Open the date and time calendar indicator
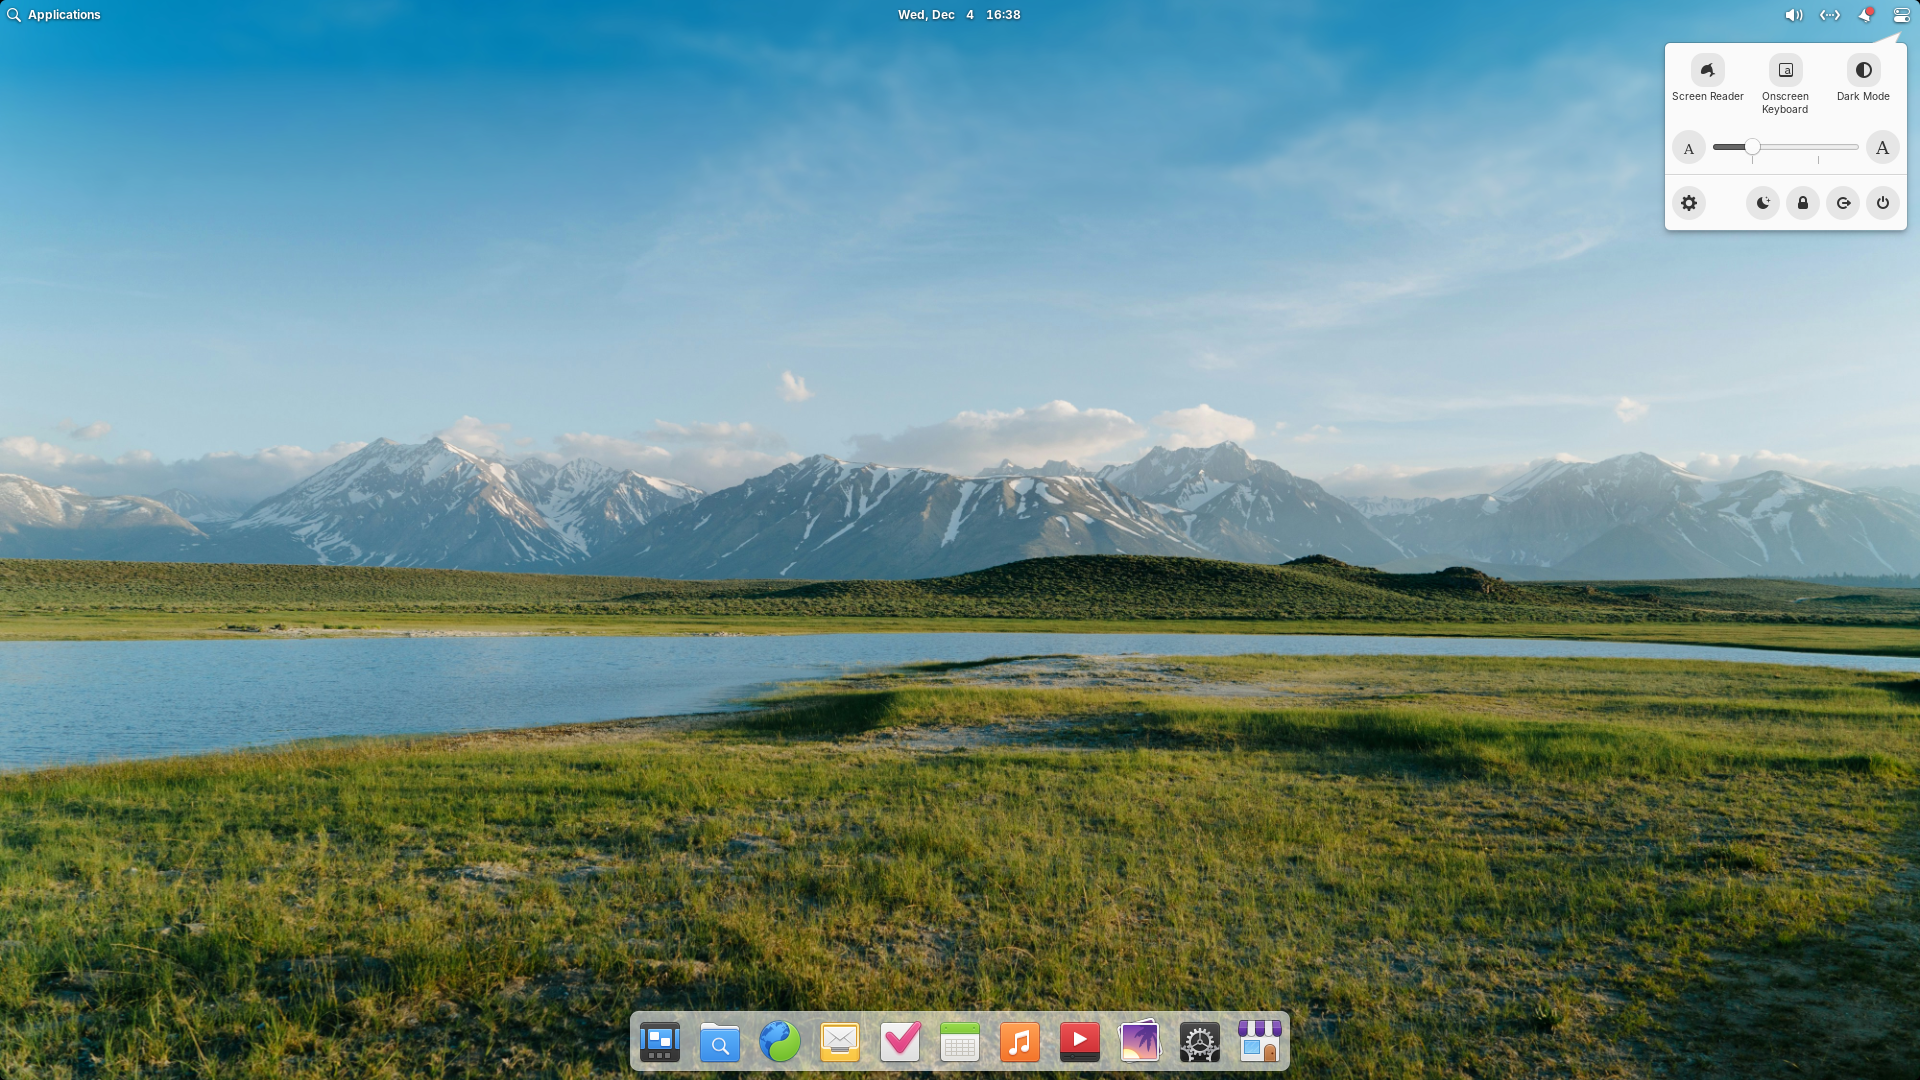 coord(959,15)
